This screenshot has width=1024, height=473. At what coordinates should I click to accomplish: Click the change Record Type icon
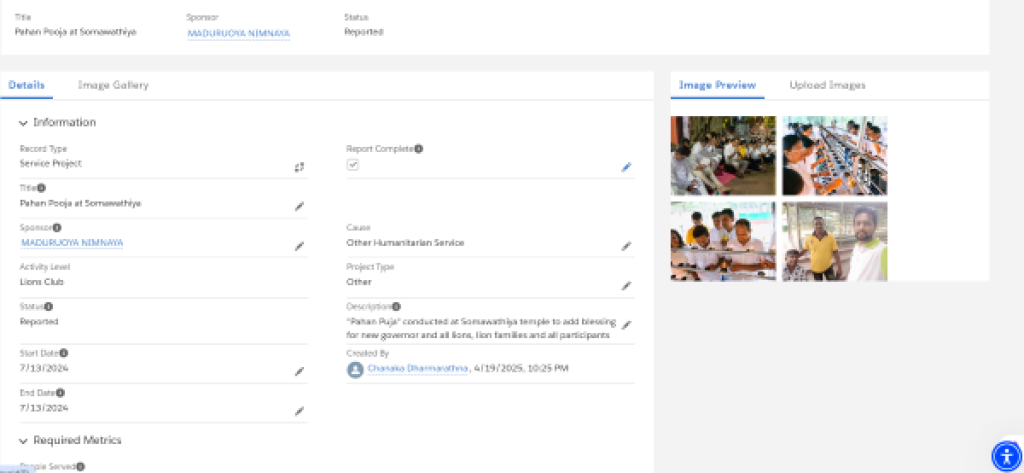coord(299,167)
